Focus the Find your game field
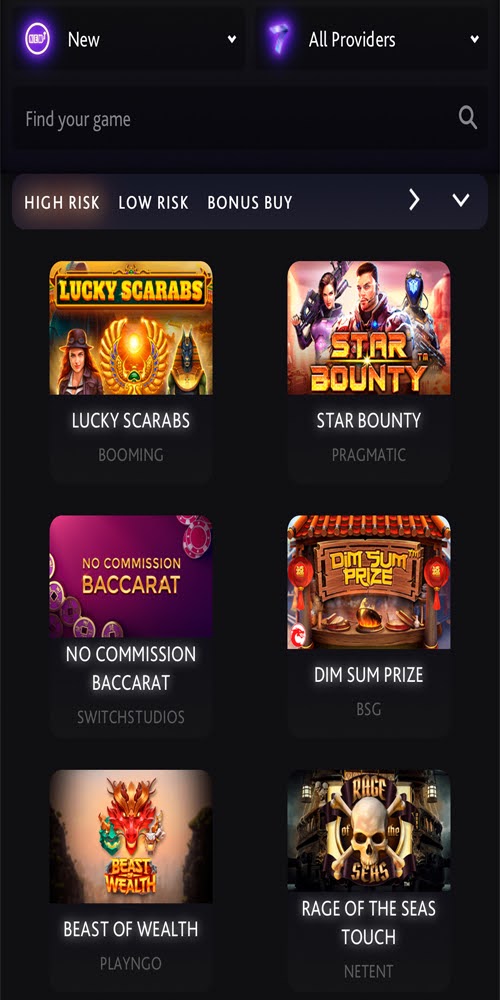Image resolution: width=500 pixels, height=1000 pixels. [250, 119]
